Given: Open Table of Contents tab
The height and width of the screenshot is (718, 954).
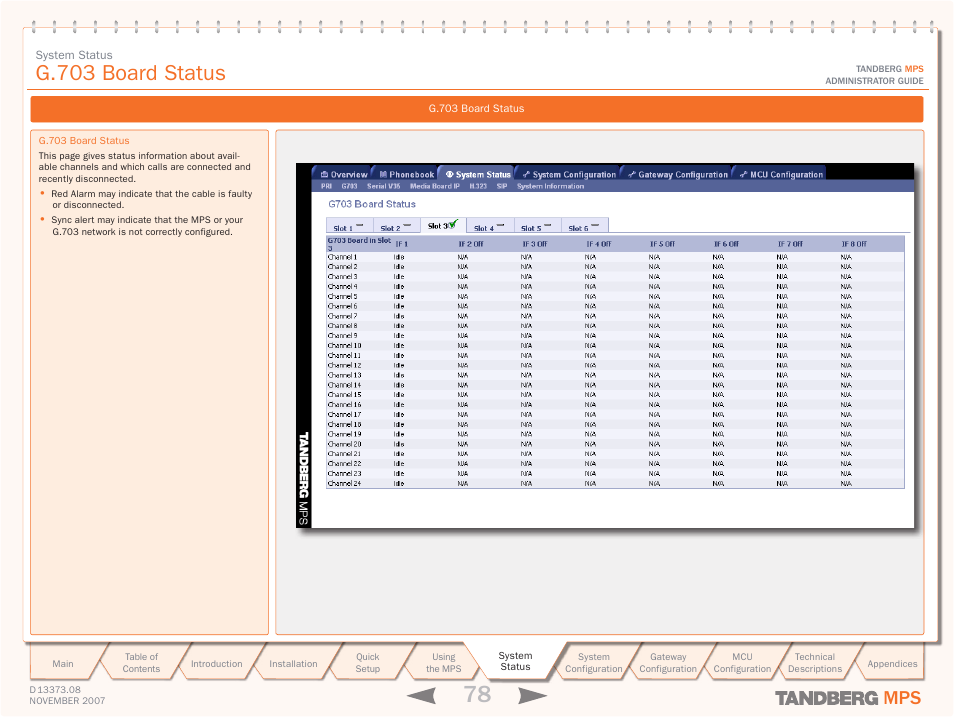Looking at the screenshot, I should [x=141, y=663].
